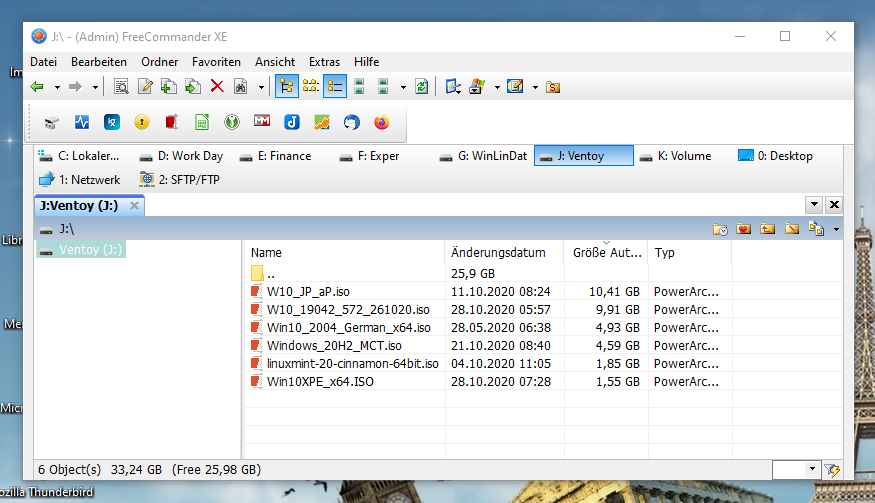This screenshot has height=503, width=875.
Task: Launch the Thunderbird shortcut icon
Action: [x=352, y=122]
